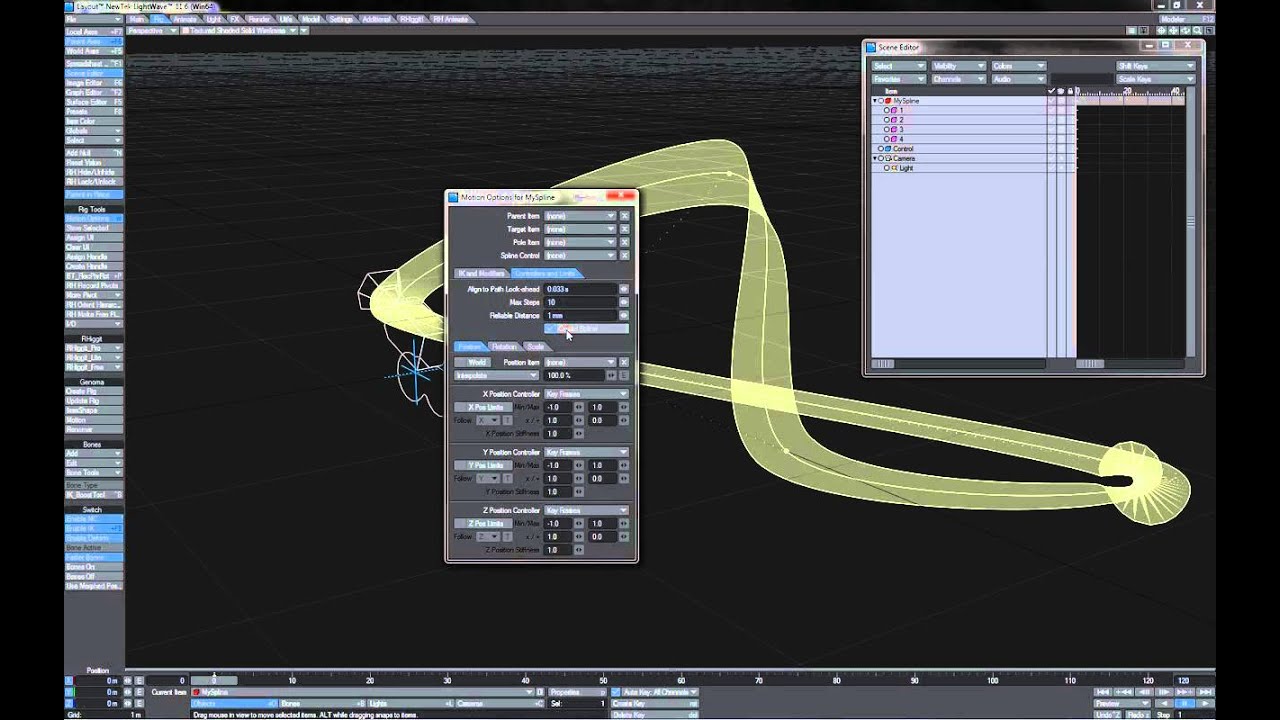Screen dimensions: 1280x720
Task: Click the Motion Options button in sidebar
Action: coord(94,218)
